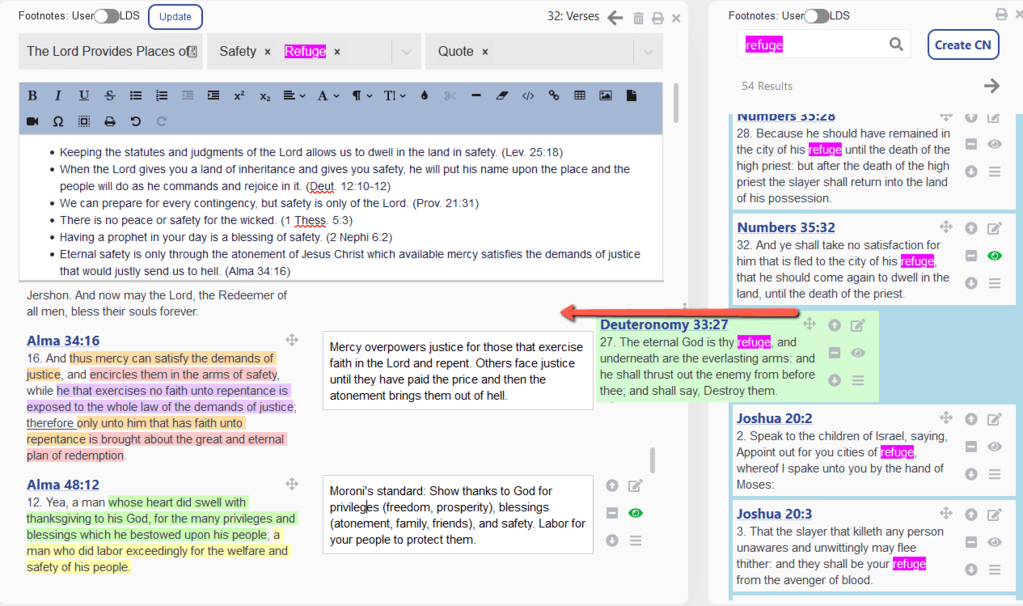
Task: Pick text background color droplet
Action: [x=424, y=96]
